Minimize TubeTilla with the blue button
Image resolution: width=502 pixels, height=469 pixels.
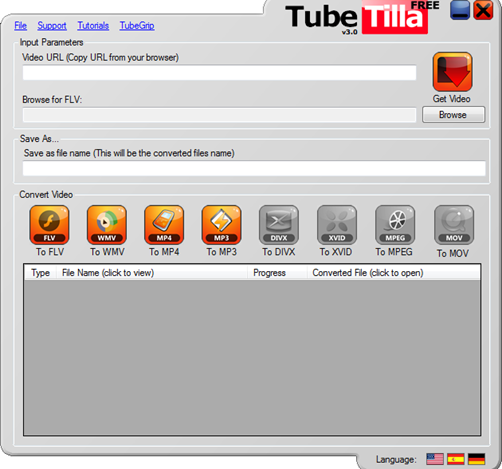click(x=460, y=10)
